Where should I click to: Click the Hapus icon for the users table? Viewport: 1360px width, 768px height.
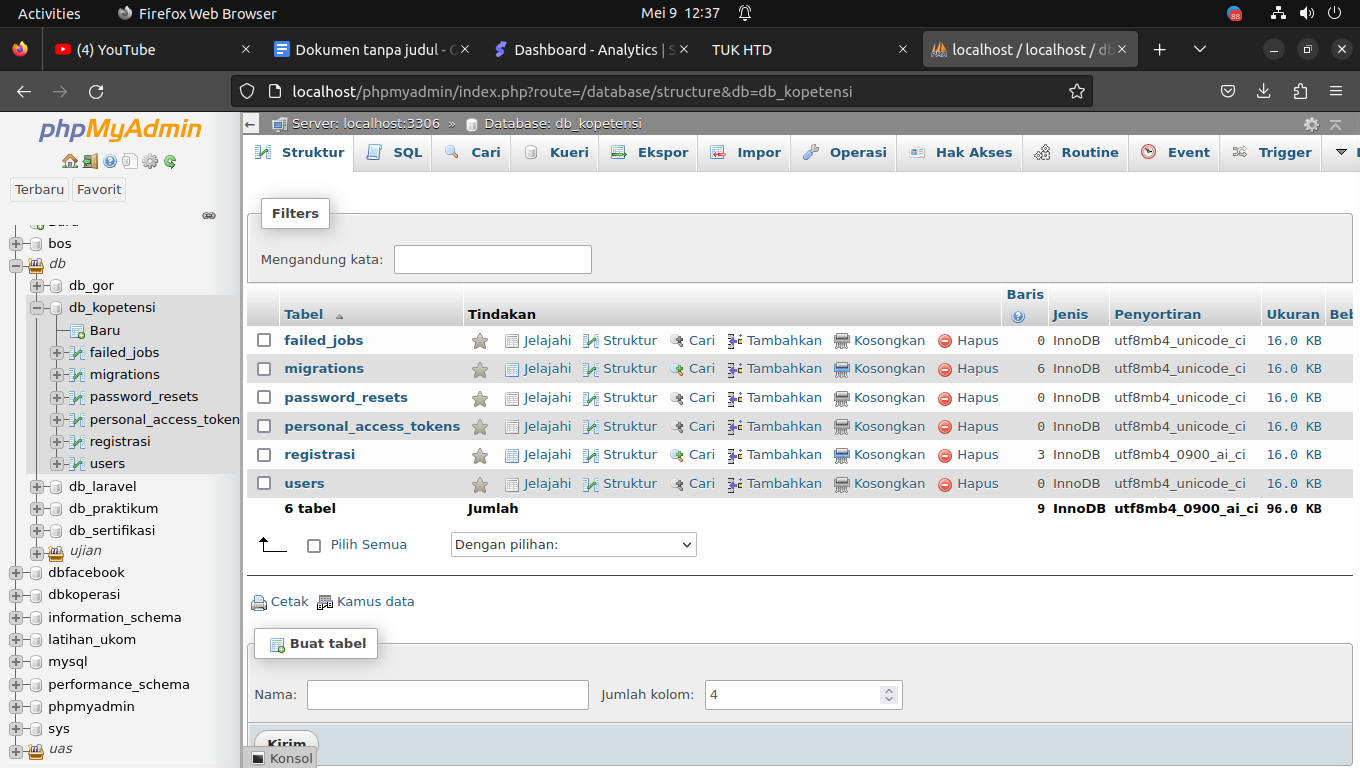[x=945, y=484]
